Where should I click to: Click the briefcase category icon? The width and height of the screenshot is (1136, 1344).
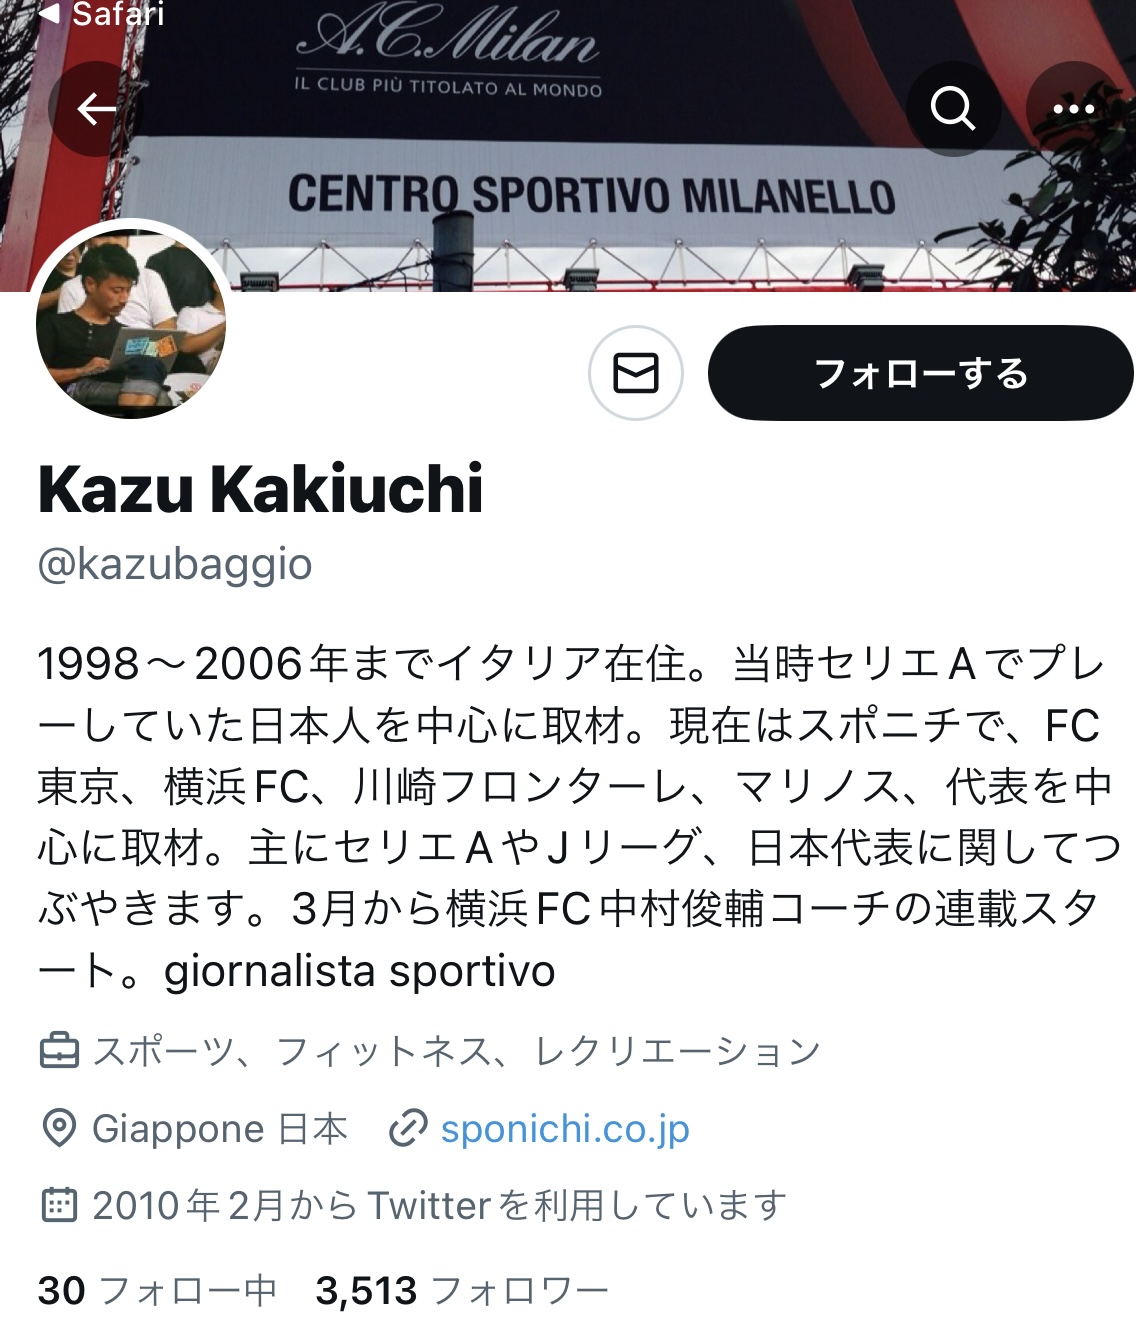59,1051
